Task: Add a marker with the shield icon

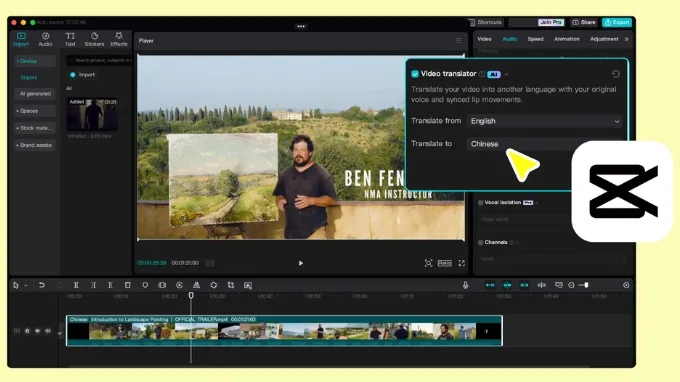Action: click(145, 285)
